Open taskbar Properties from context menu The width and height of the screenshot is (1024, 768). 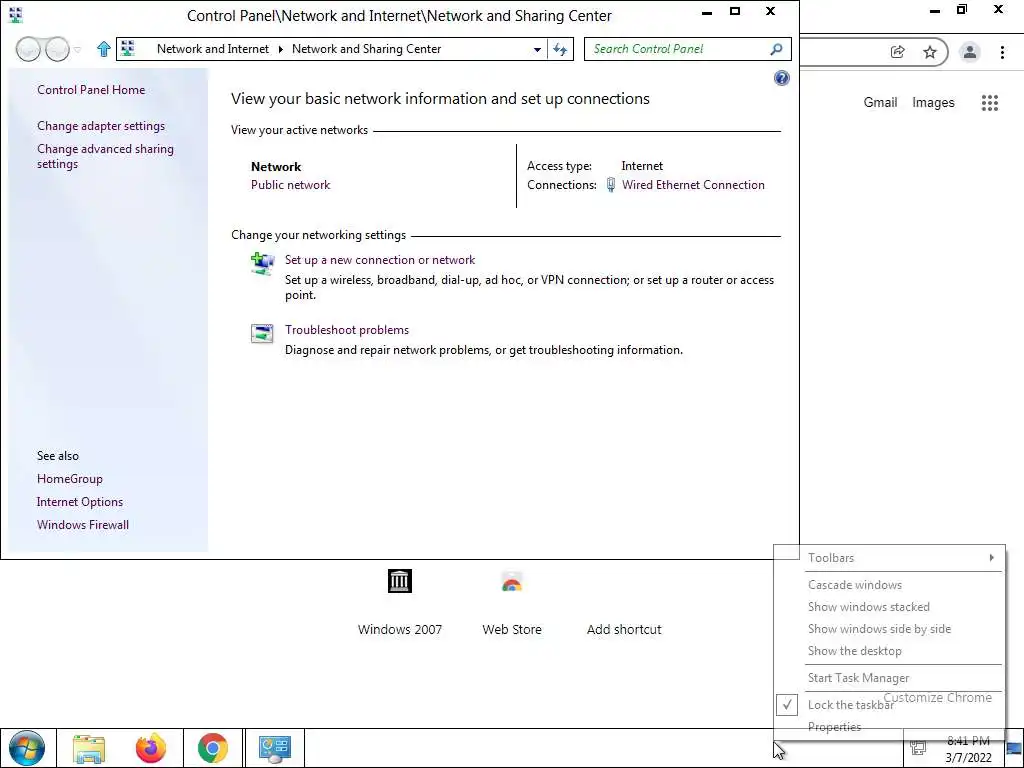834,727
